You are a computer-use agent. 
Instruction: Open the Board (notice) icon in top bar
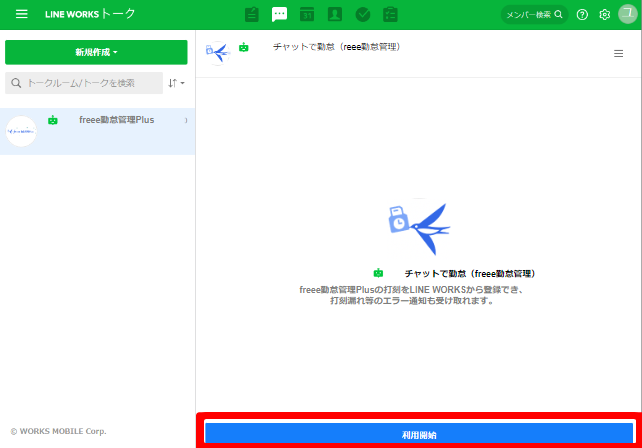click(251, 14)
